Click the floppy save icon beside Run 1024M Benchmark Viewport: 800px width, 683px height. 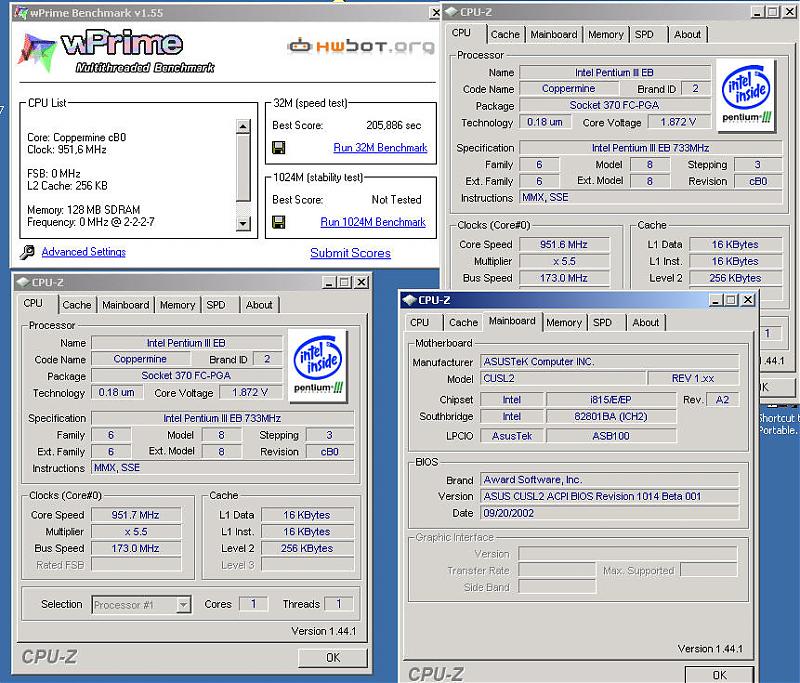[x=279, y=222]
